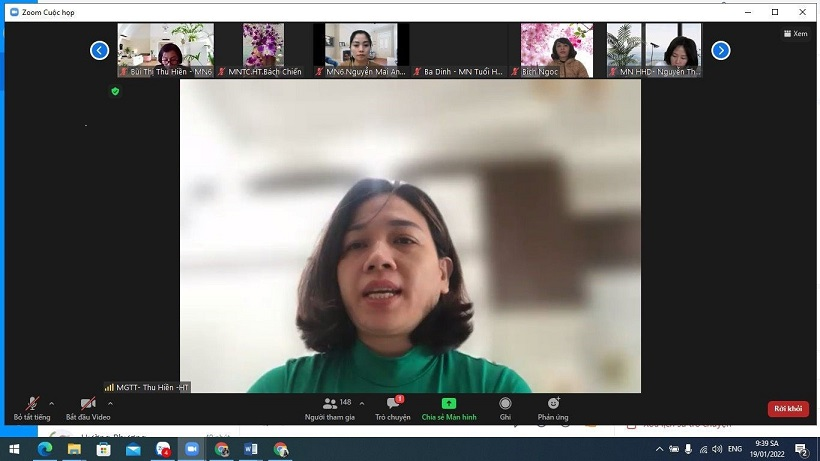The width and height of the screenshot is (820, 461).
Task: Click Windows Start button
Action: pos(15,450)
